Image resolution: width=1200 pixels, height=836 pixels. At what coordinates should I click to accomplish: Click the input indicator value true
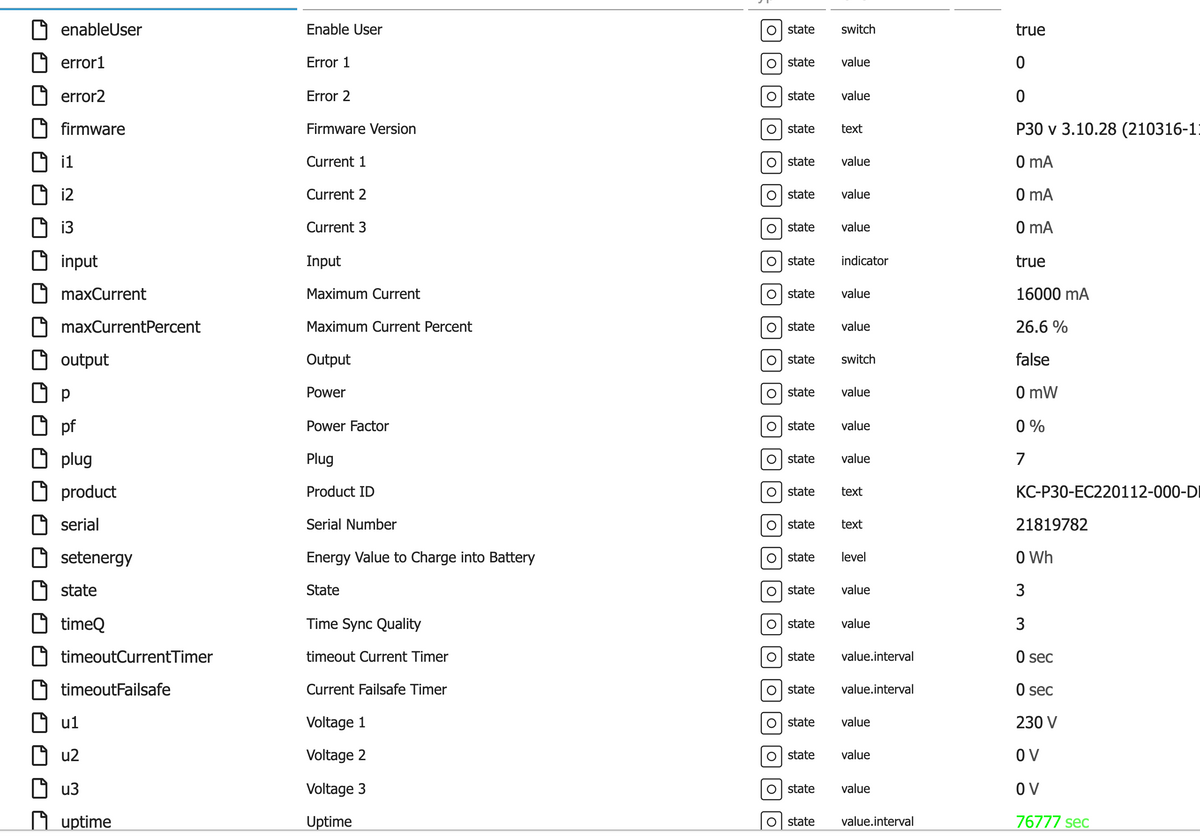[1030, 261]
